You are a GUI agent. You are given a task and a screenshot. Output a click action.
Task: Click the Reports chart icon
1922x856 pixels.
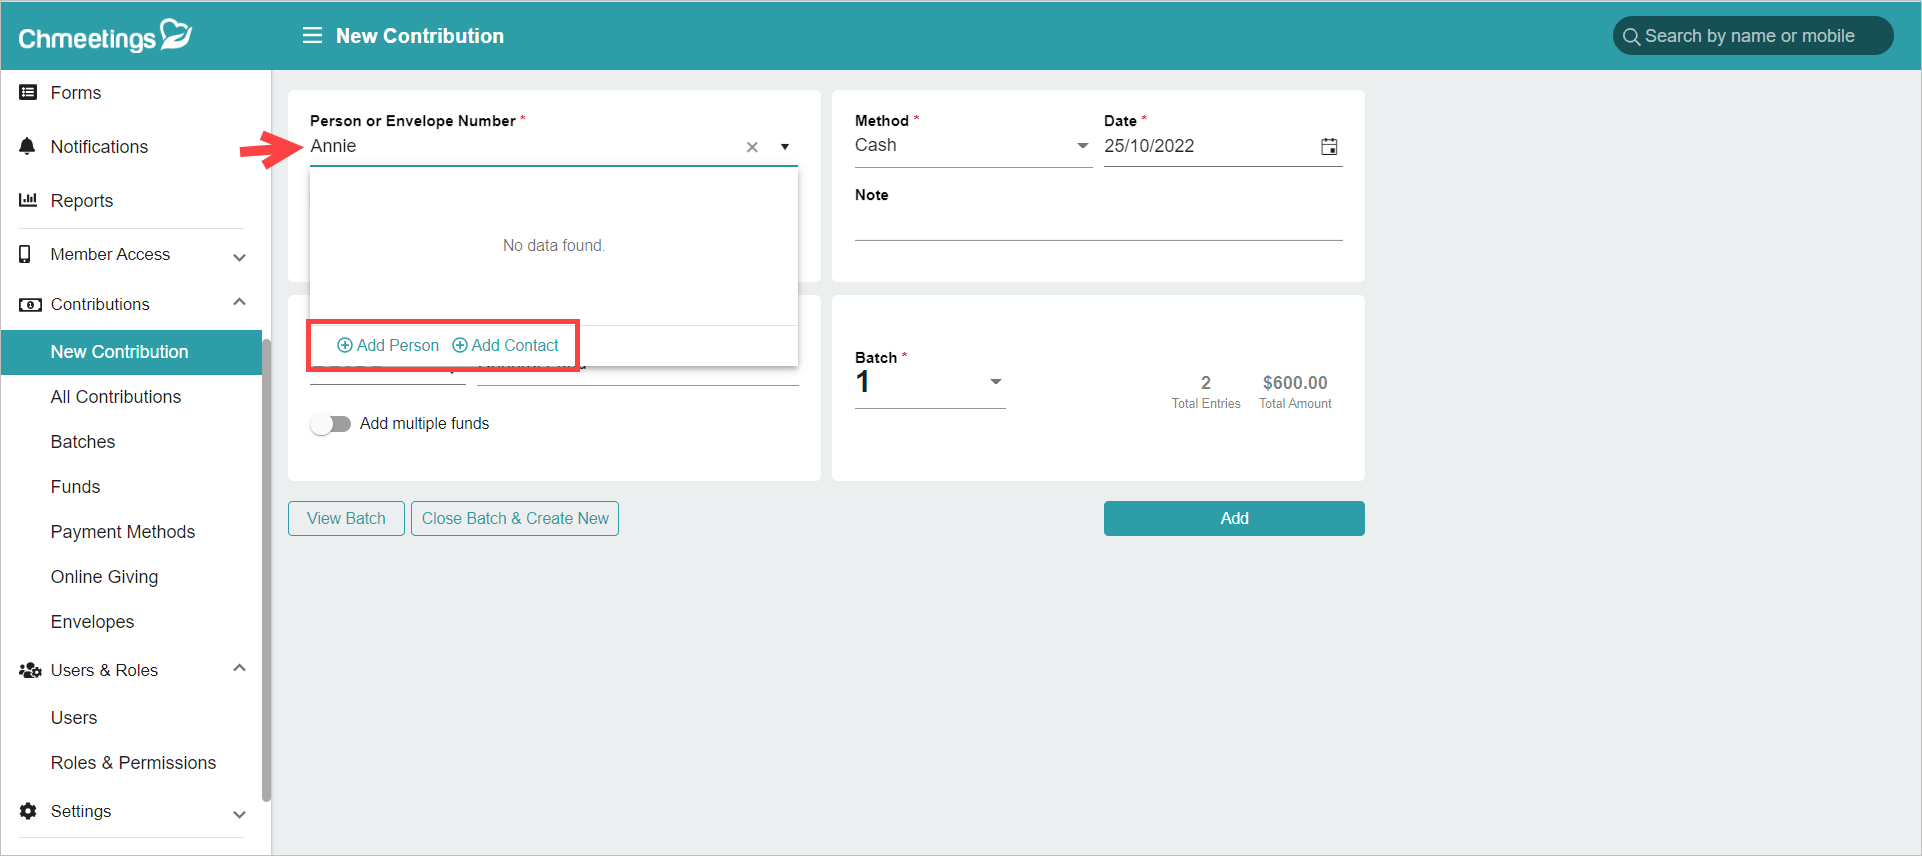click(x=28, y=200)
